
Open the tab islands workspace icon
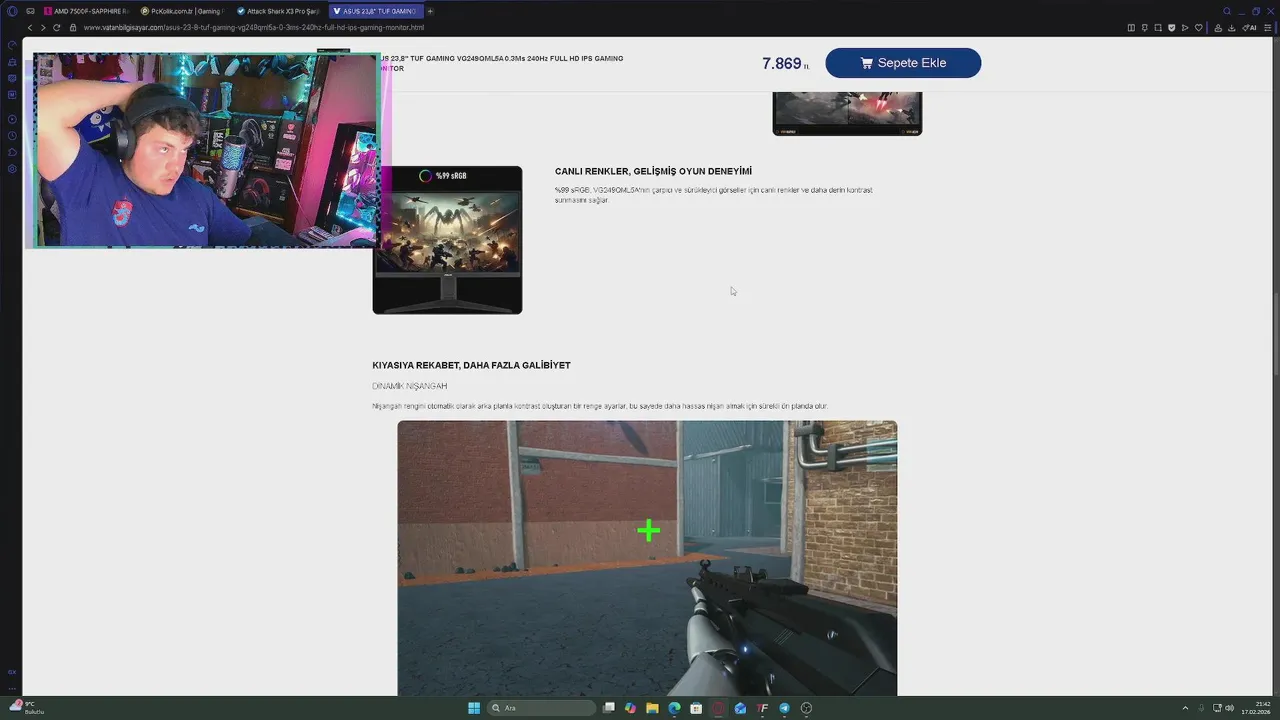coord(30,11)
